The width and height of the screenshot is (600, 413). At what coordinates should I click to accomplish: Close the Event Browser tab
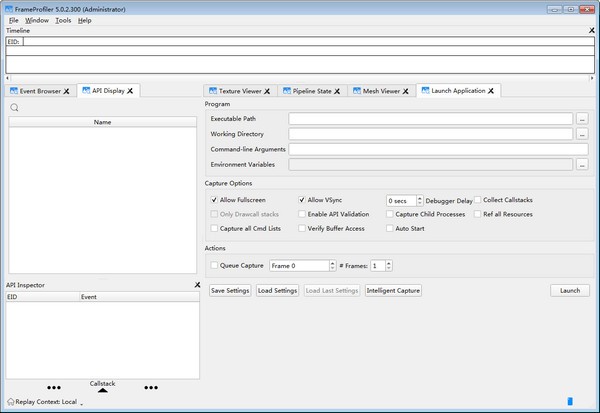coord(66,91)
